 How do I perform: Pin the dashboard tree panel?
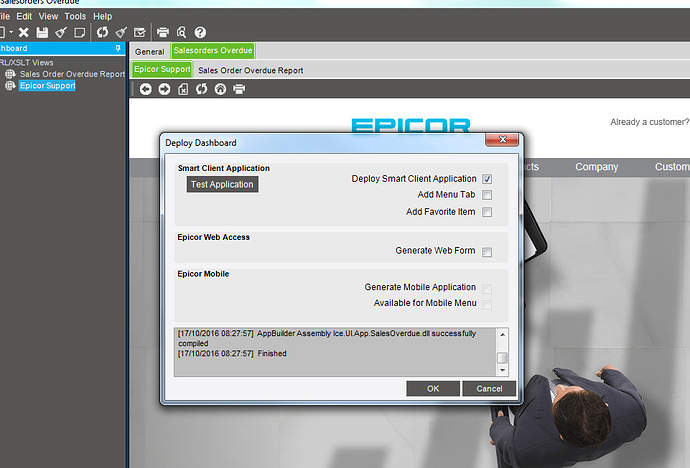pos(118,48)
